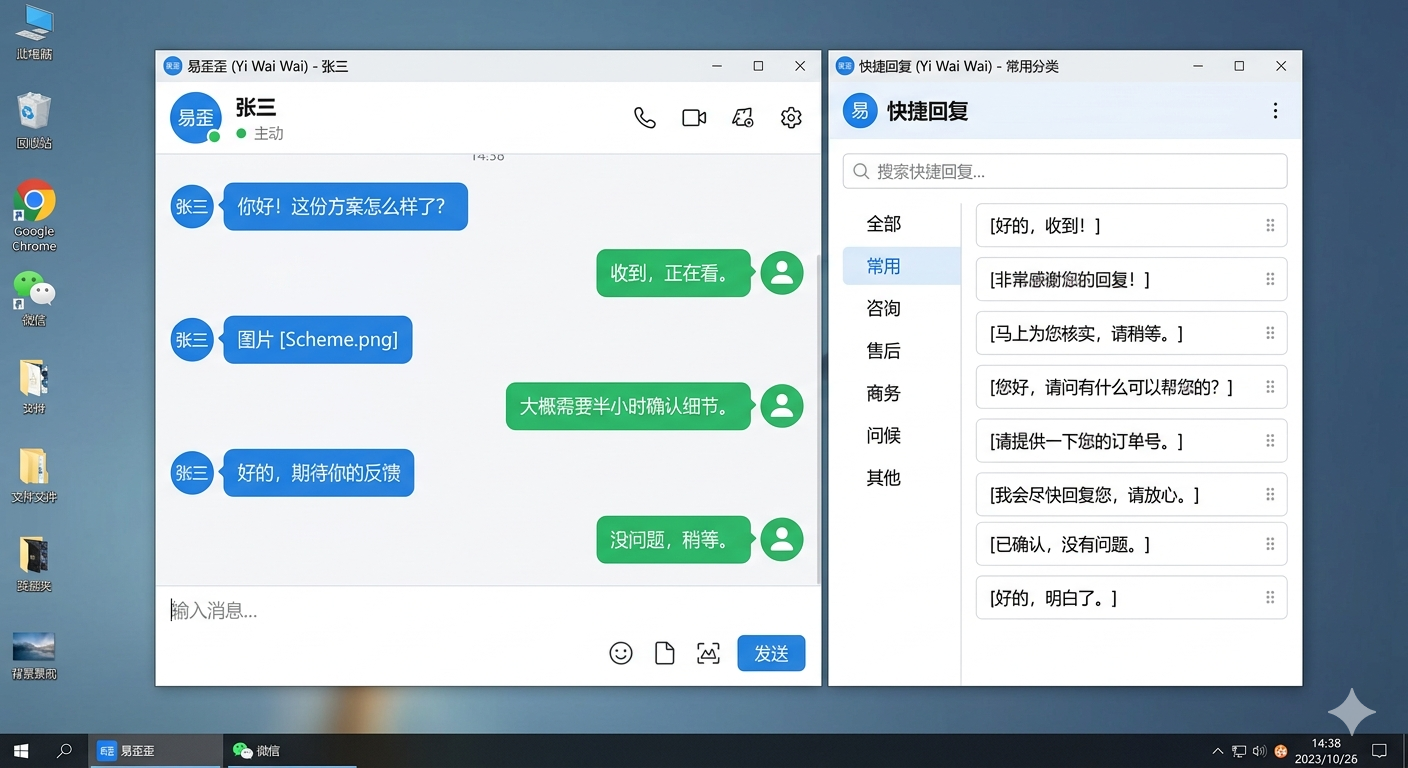Open the screen sharing tool beside the camera icon
This screenshot has width=1408, height=768.
pyautogui.click(x=742, y=117)
